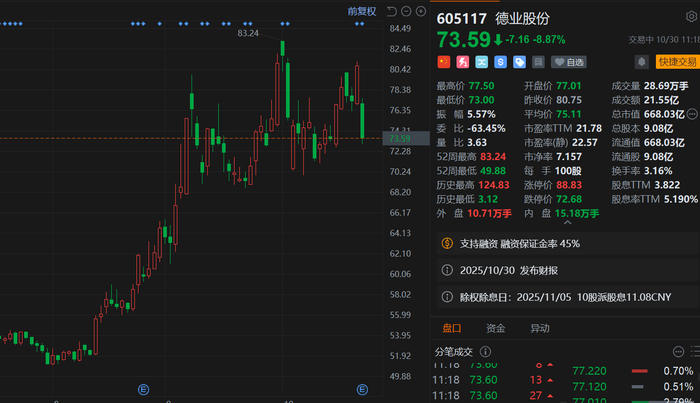Show info for 分笔成交 section
700x403 pixels.
485,352
